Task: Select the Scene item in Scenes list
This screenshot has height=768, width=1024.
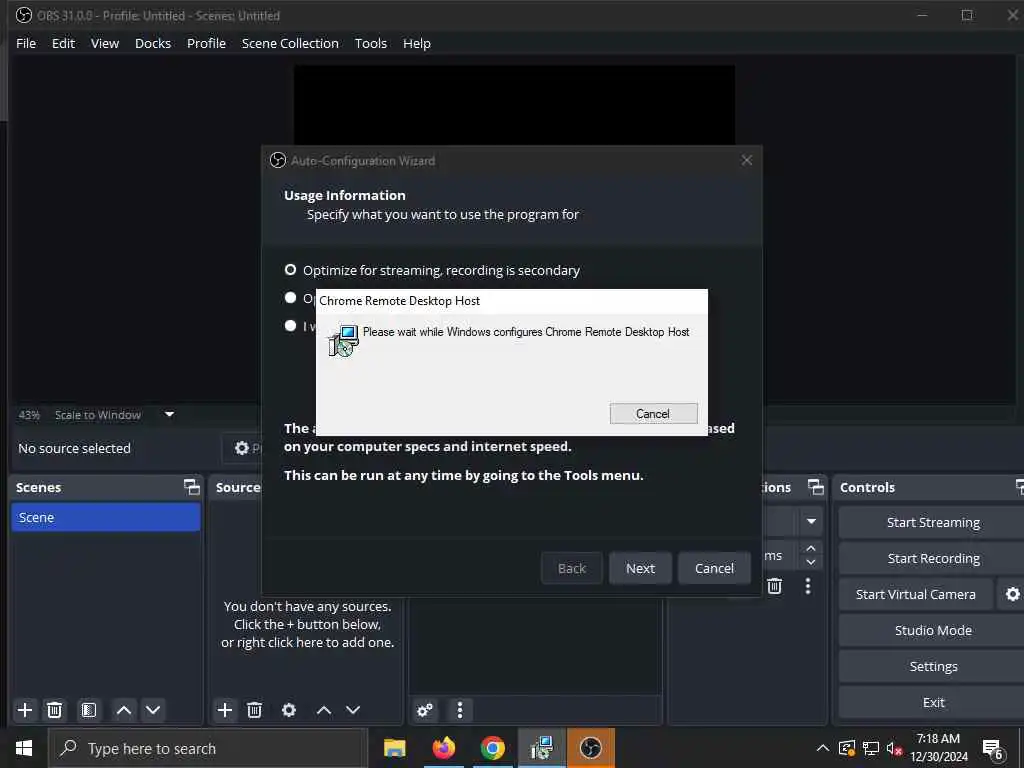Action: (106, 517)
